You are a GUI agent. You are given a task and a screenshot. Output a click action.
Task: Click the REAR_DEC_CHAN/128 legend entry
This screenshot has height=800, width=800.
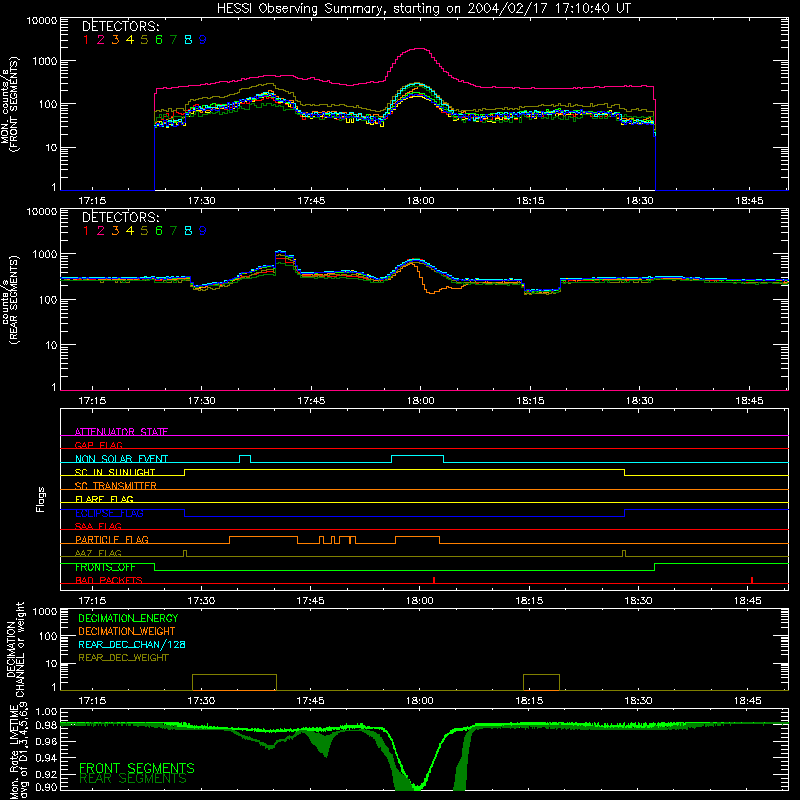pos(132,644)
